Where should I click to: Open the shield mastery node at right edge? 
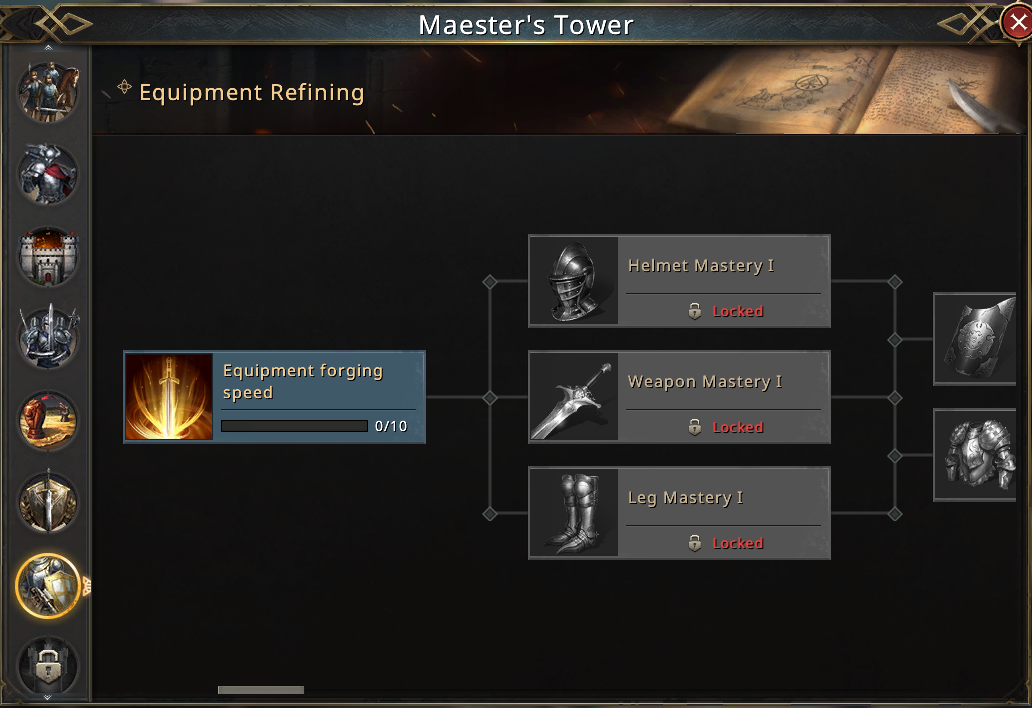[975, 339]
